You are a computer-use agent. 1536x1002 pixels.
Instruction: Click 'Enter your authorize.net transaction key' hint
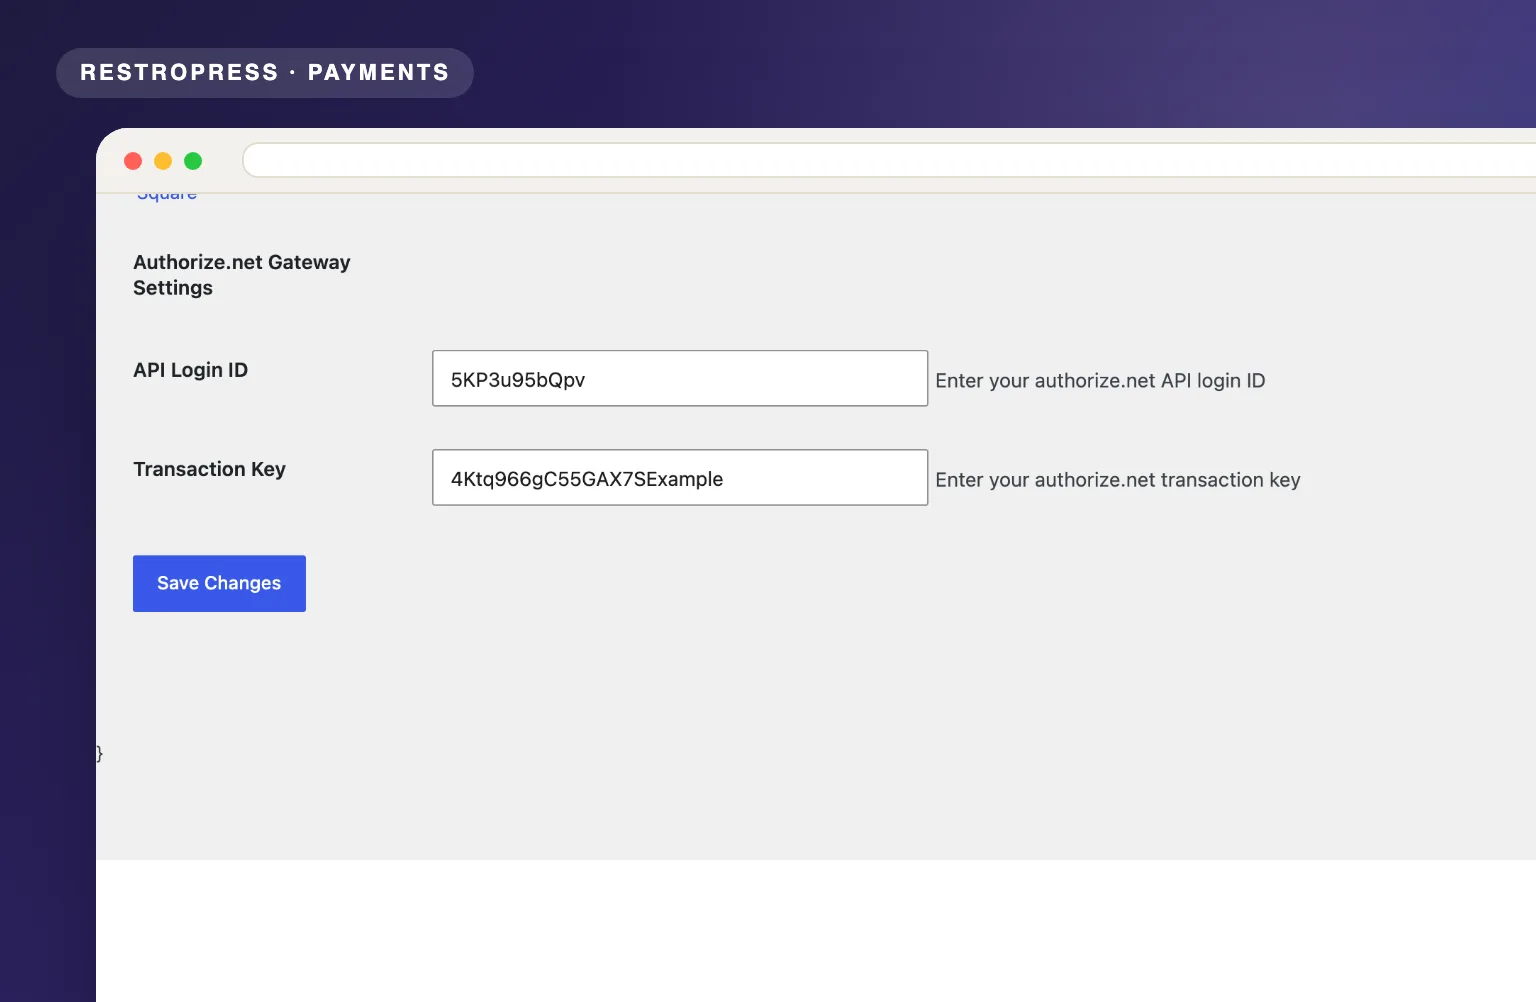1118,480
